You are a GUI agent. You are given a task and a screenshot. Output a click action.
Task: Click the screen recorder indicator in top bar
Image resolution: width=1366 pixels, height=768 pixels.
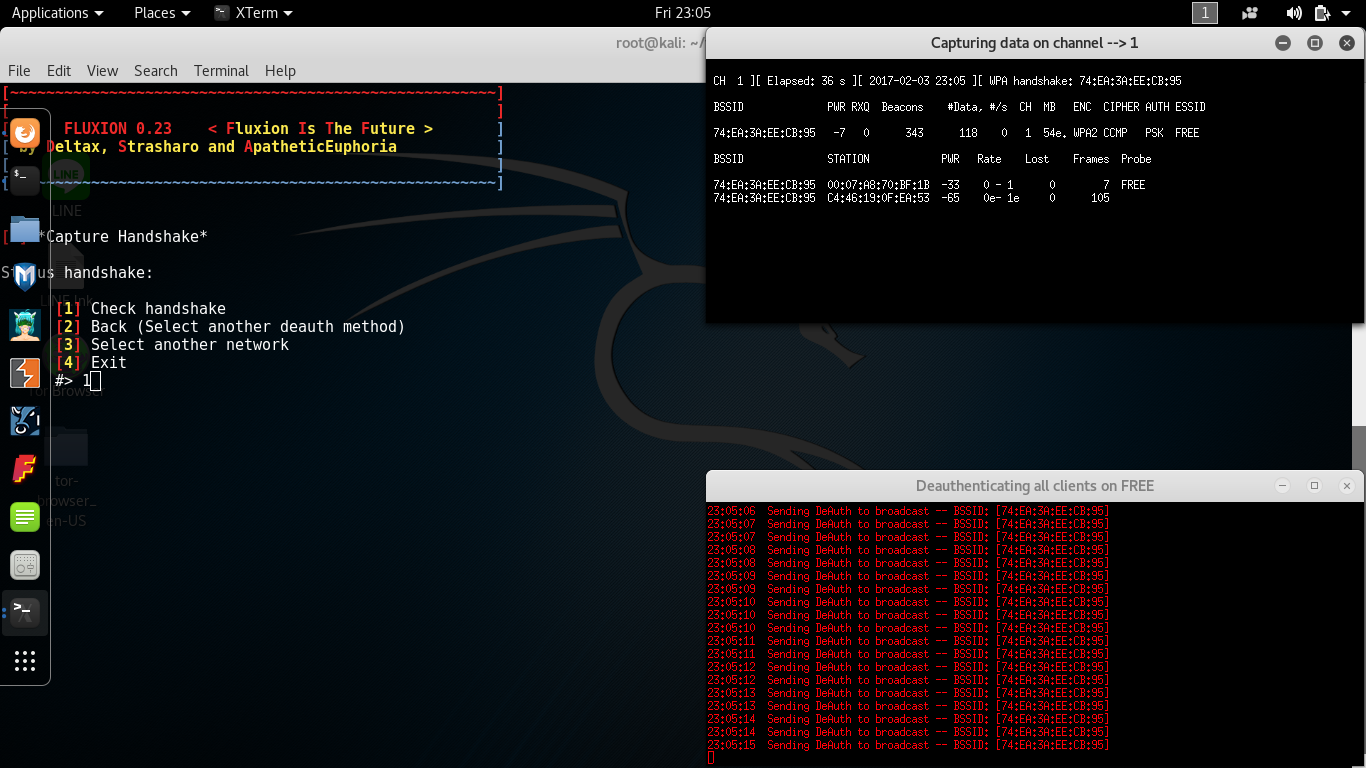click(1250, 13)
